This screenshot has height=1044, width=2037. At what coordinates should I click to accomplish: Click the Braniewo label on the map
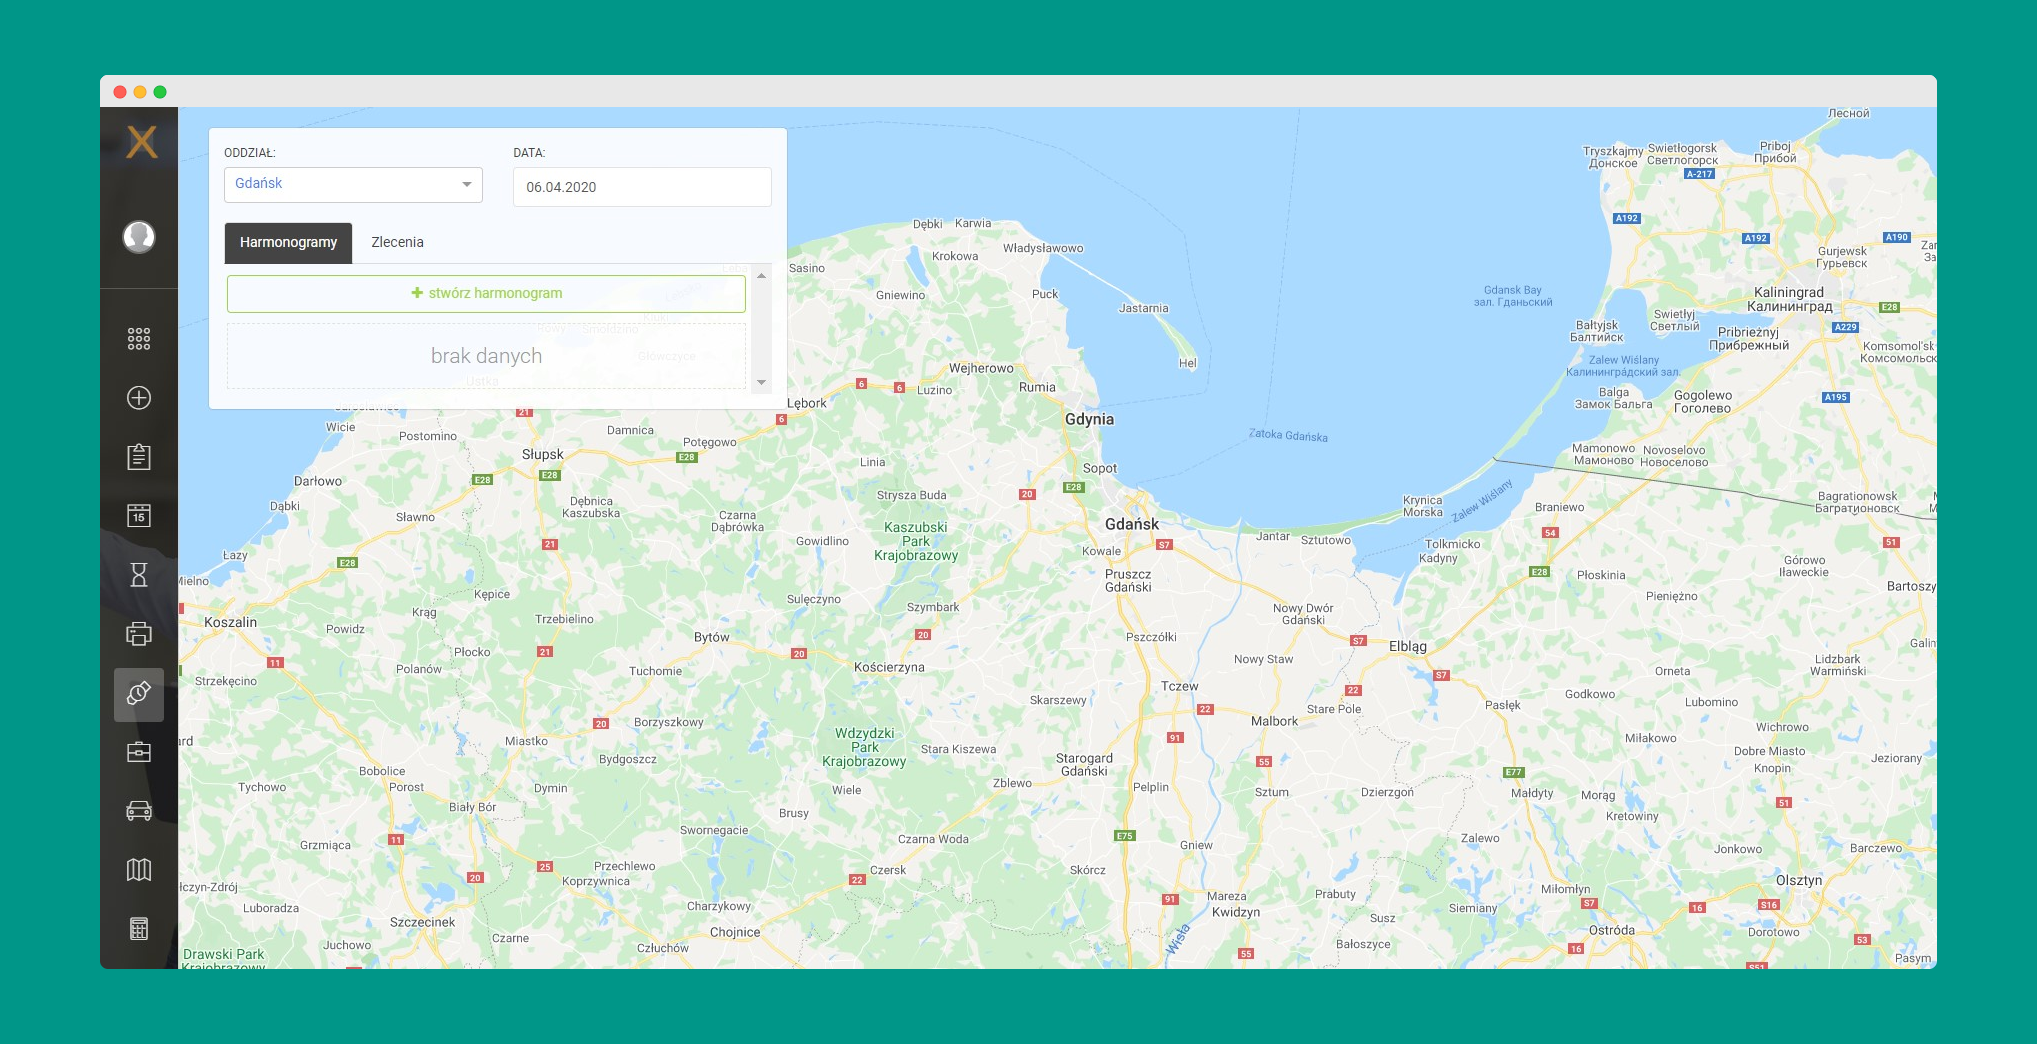pyautogui.click(x=1559, y=508)
